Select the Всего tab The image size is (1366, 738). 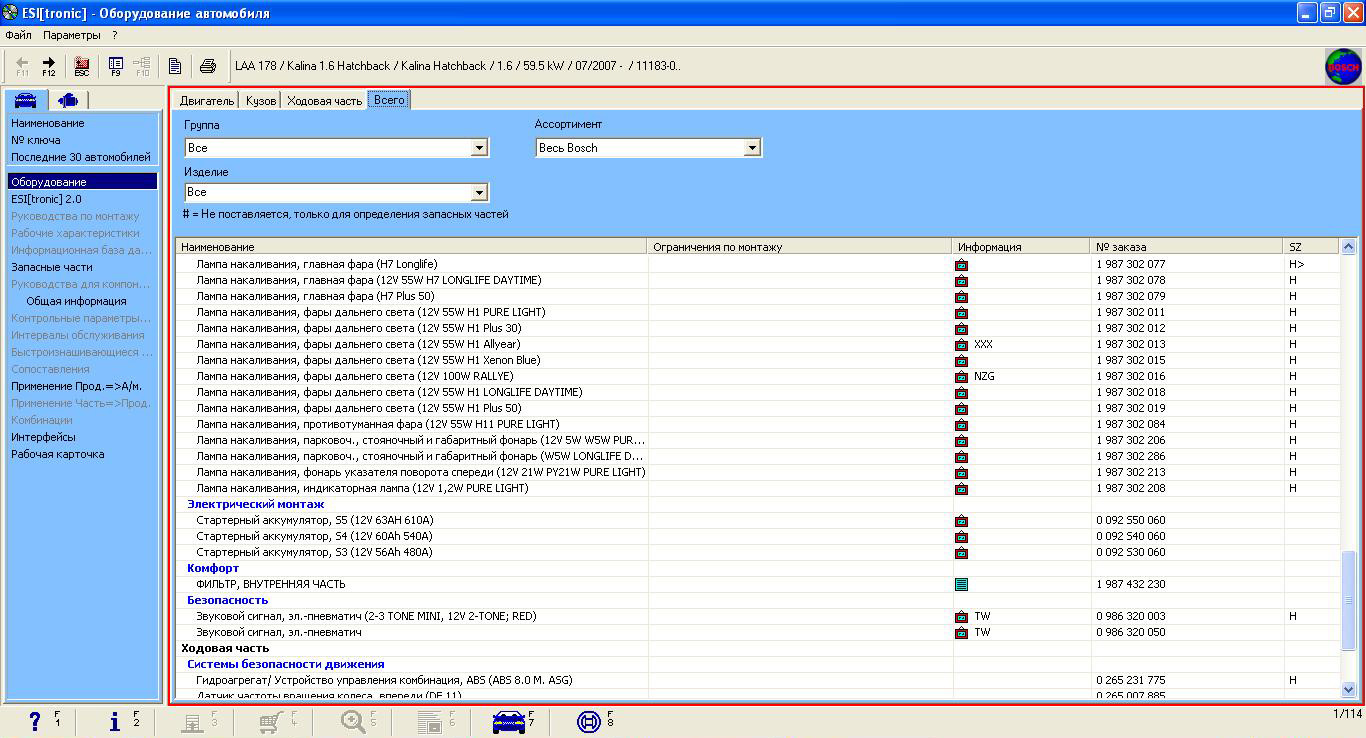coord(389,99)
